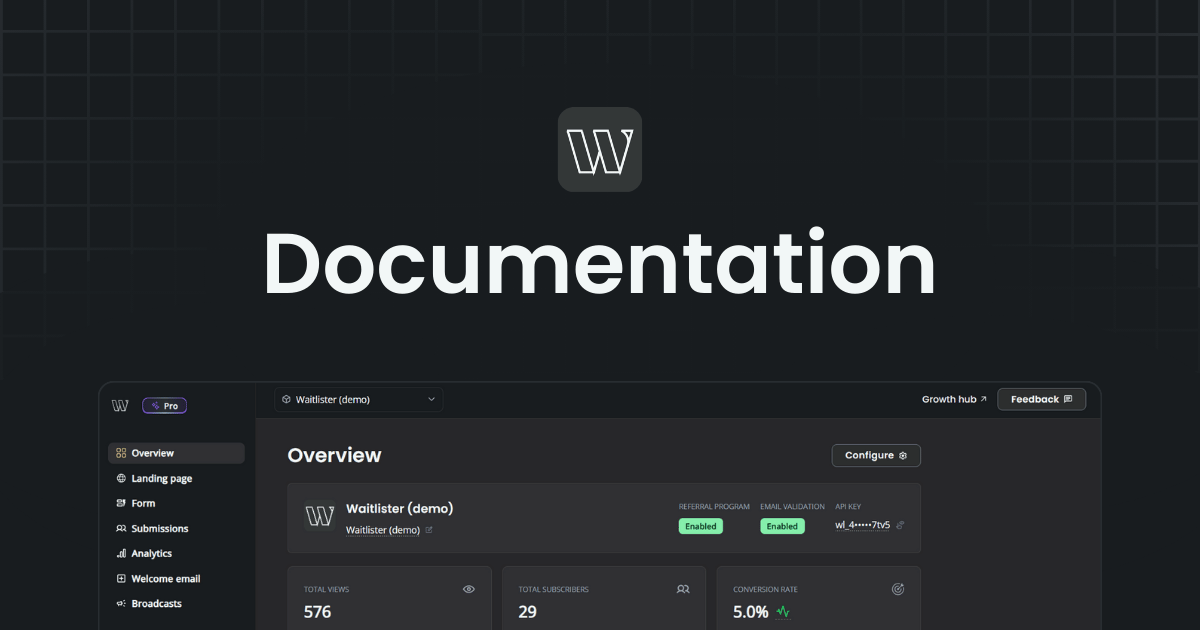Screen dimensions: 1200x630
Task: Click the plus-box icon next to Welcome email
Action: click(x=121, y=578)
